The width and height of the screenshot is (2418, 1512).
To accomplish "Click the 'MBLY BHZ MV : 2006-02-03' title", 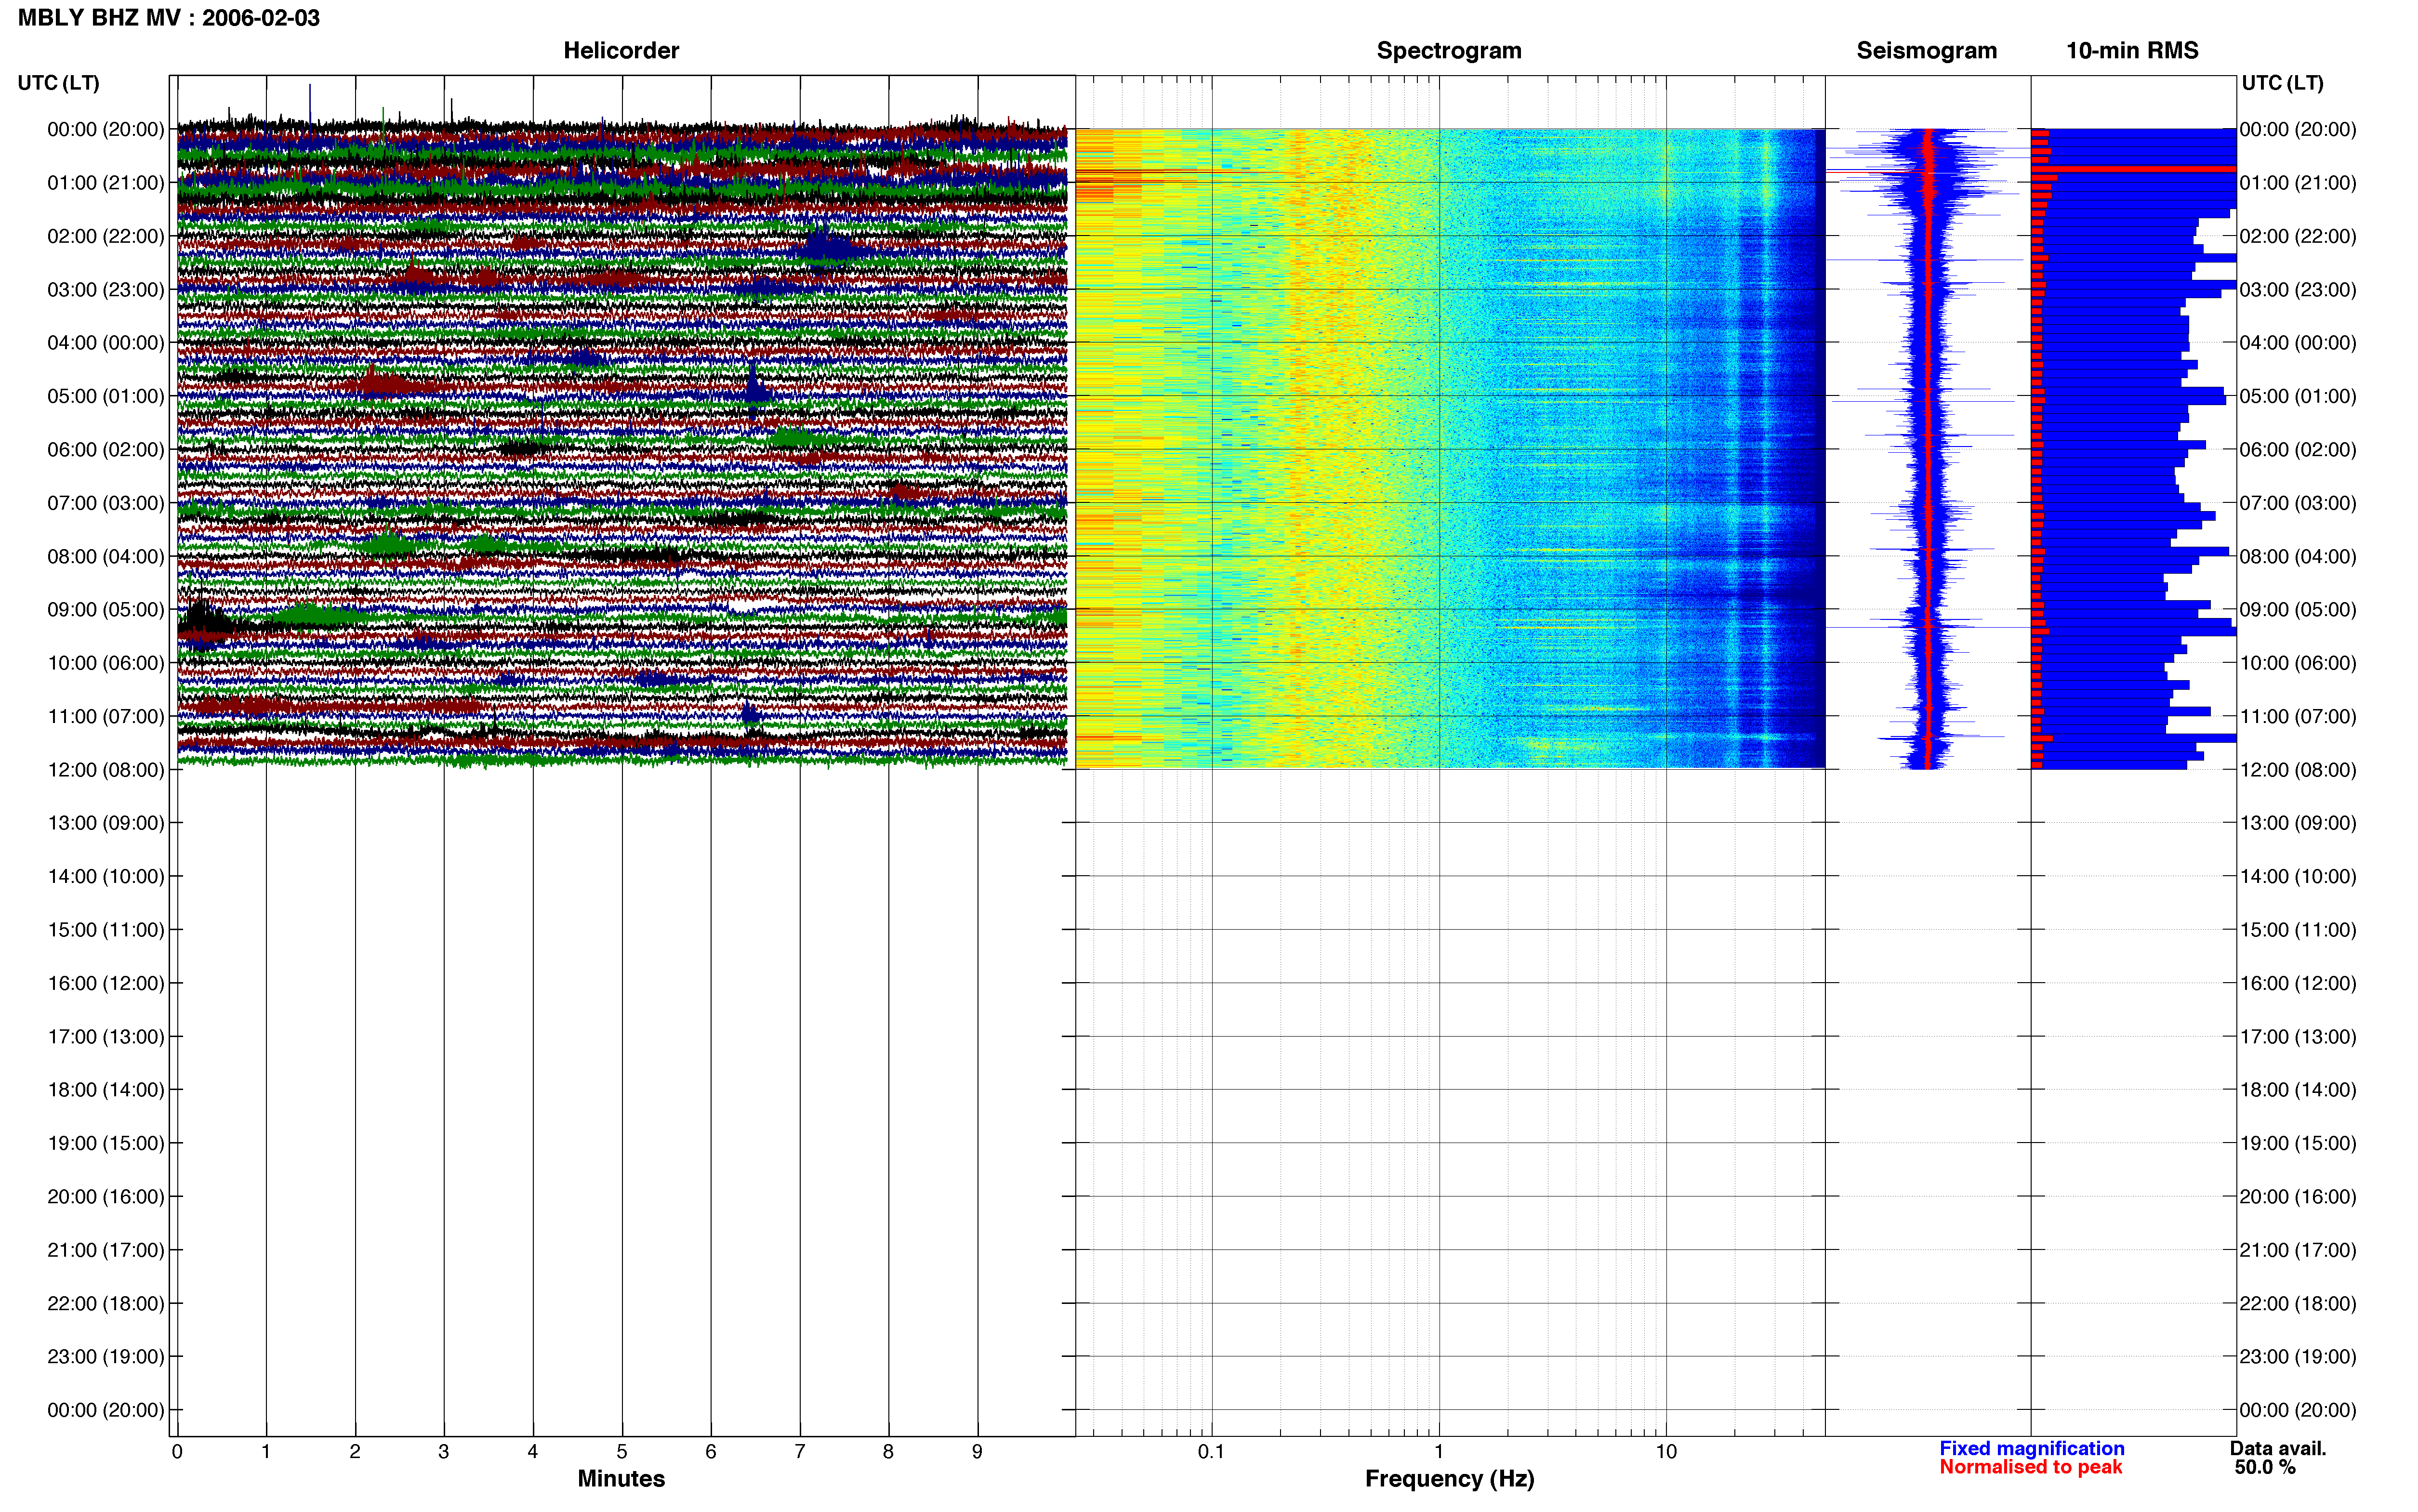I will click(169, 18).
